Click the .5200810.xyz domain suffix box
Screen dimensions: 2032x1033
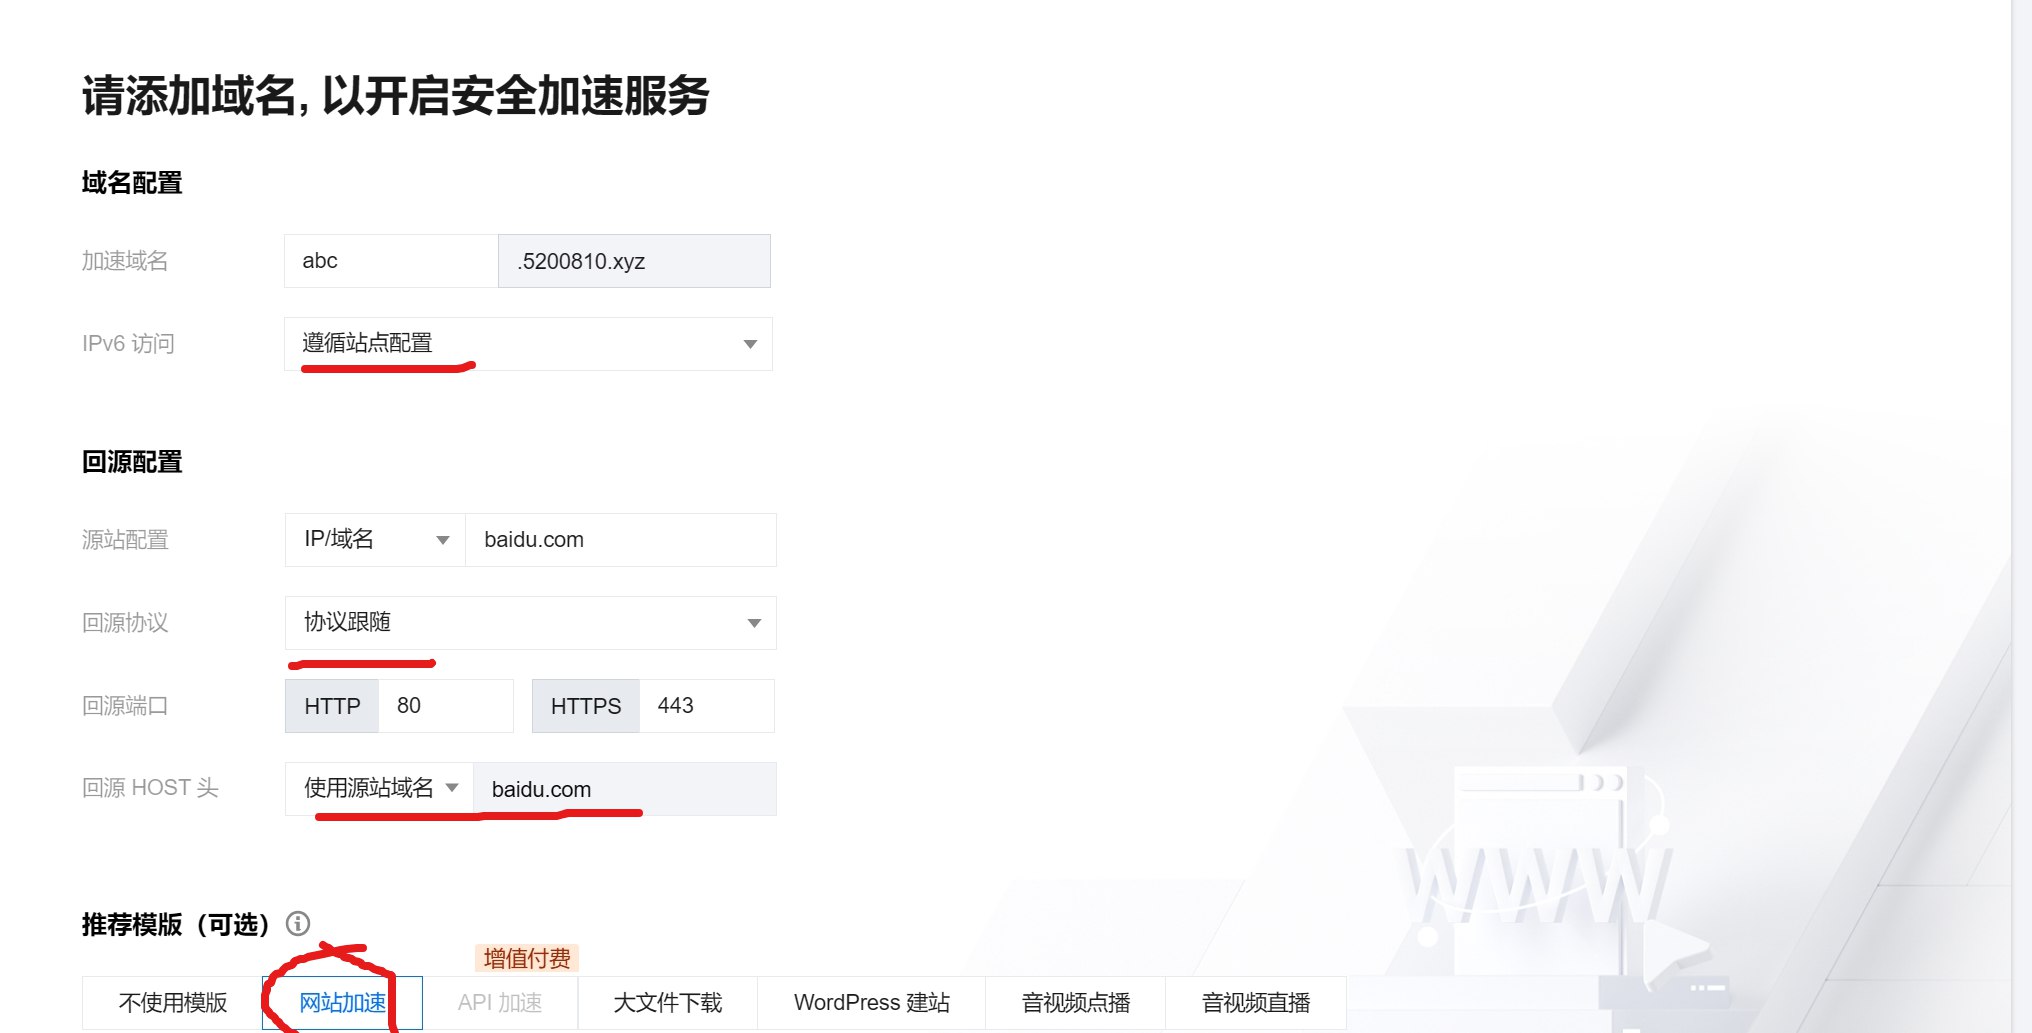634,261
